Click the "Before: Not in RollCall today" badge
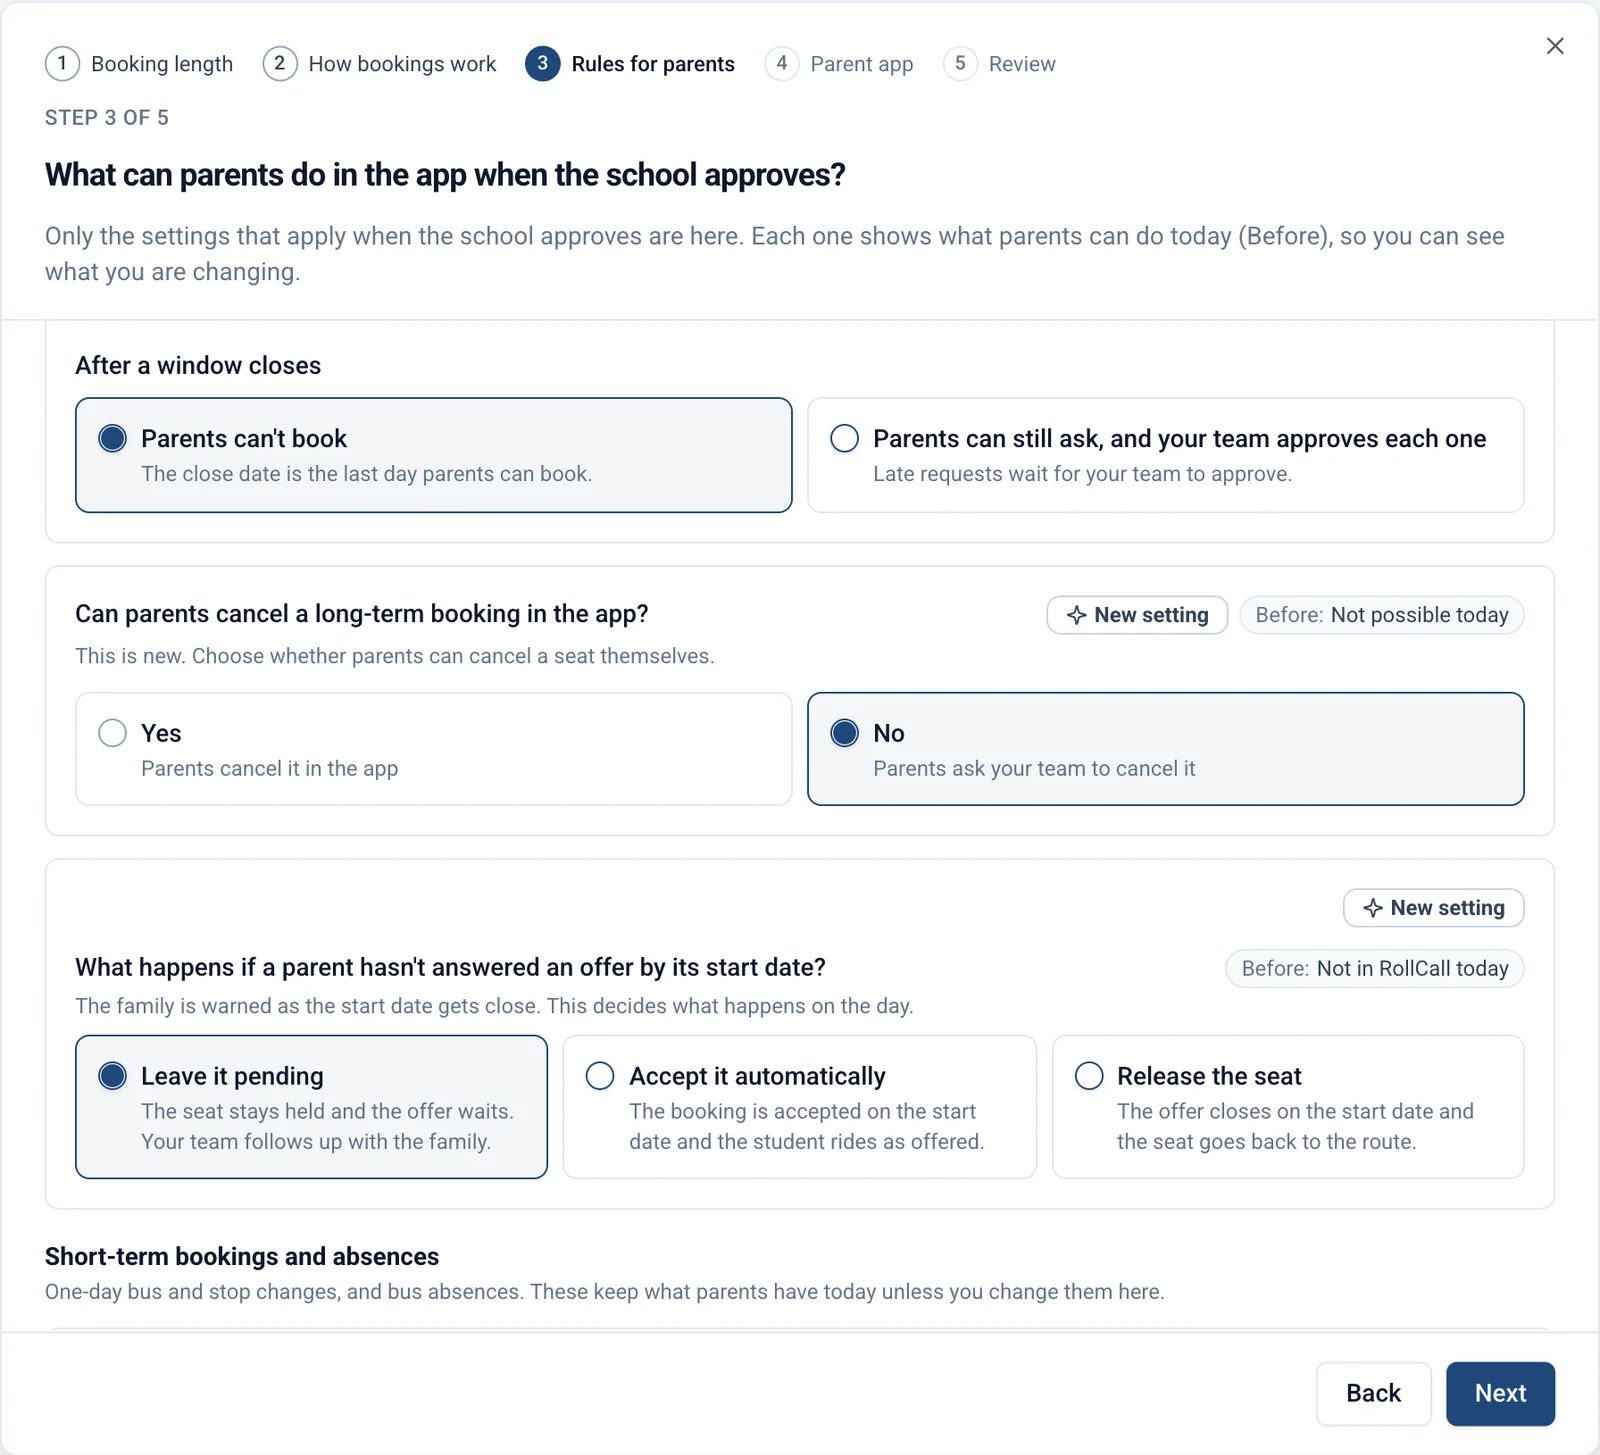Image resolution: width=1600 pixels, height=1455 pixels. 1375,968
